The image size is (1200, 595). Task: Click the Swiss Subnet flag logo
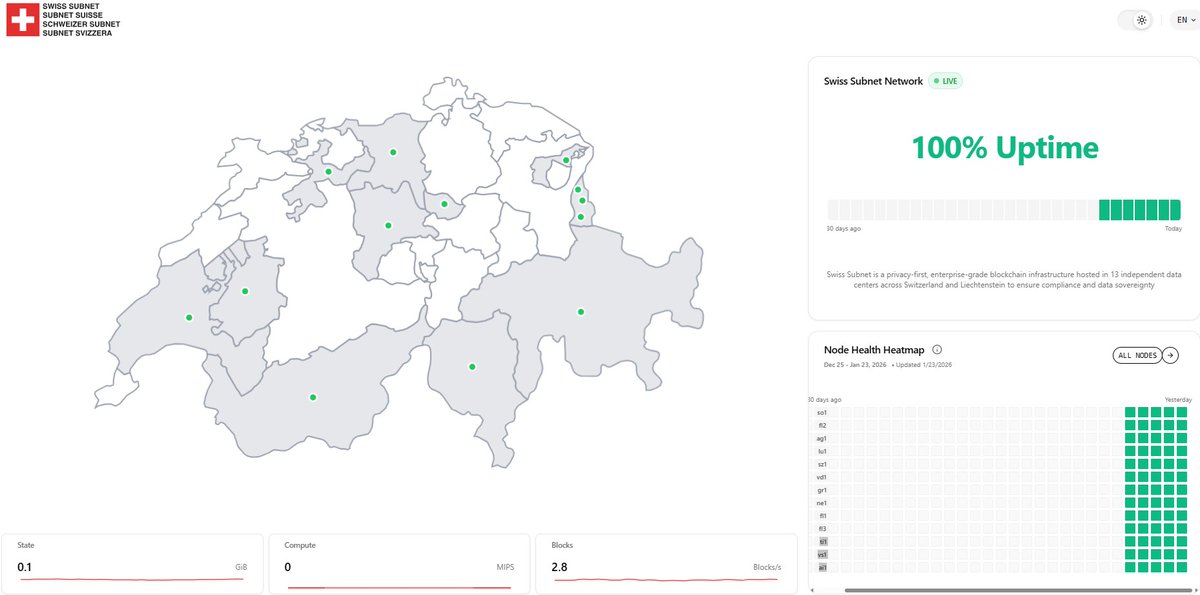(22, 19)
